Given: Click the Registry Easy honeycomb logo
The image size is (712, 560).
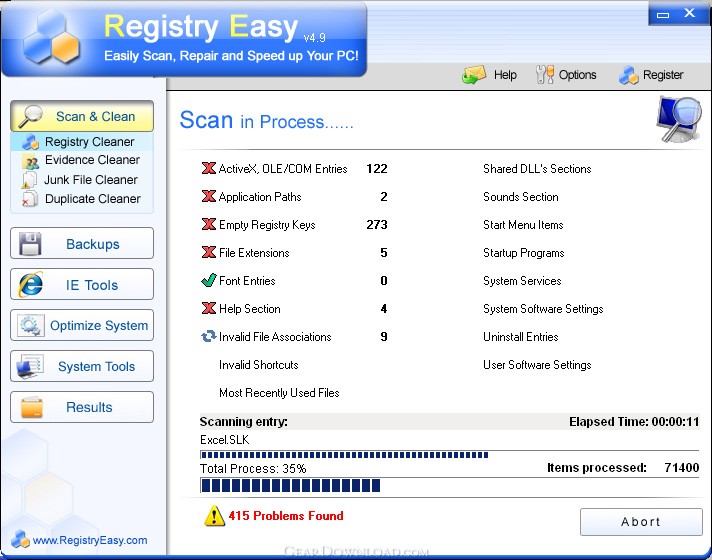Looking at the screenshot, I should [x=51, y=38].
